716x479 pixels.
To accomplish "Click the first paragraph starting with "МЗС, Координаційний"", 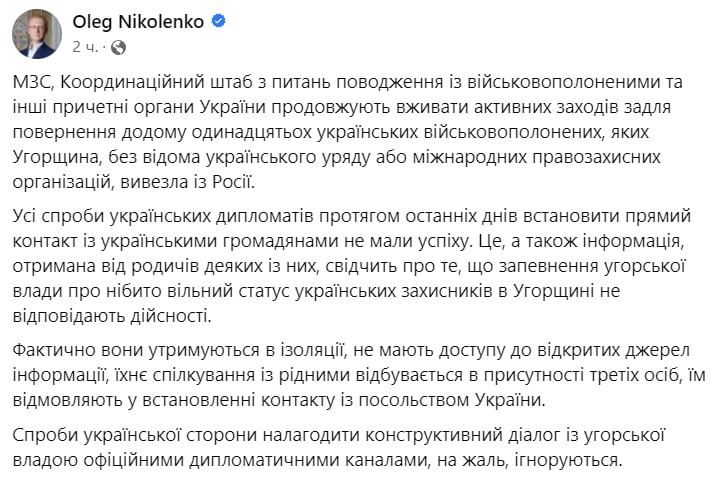I will pyautogui.click(x=347, y=132).
